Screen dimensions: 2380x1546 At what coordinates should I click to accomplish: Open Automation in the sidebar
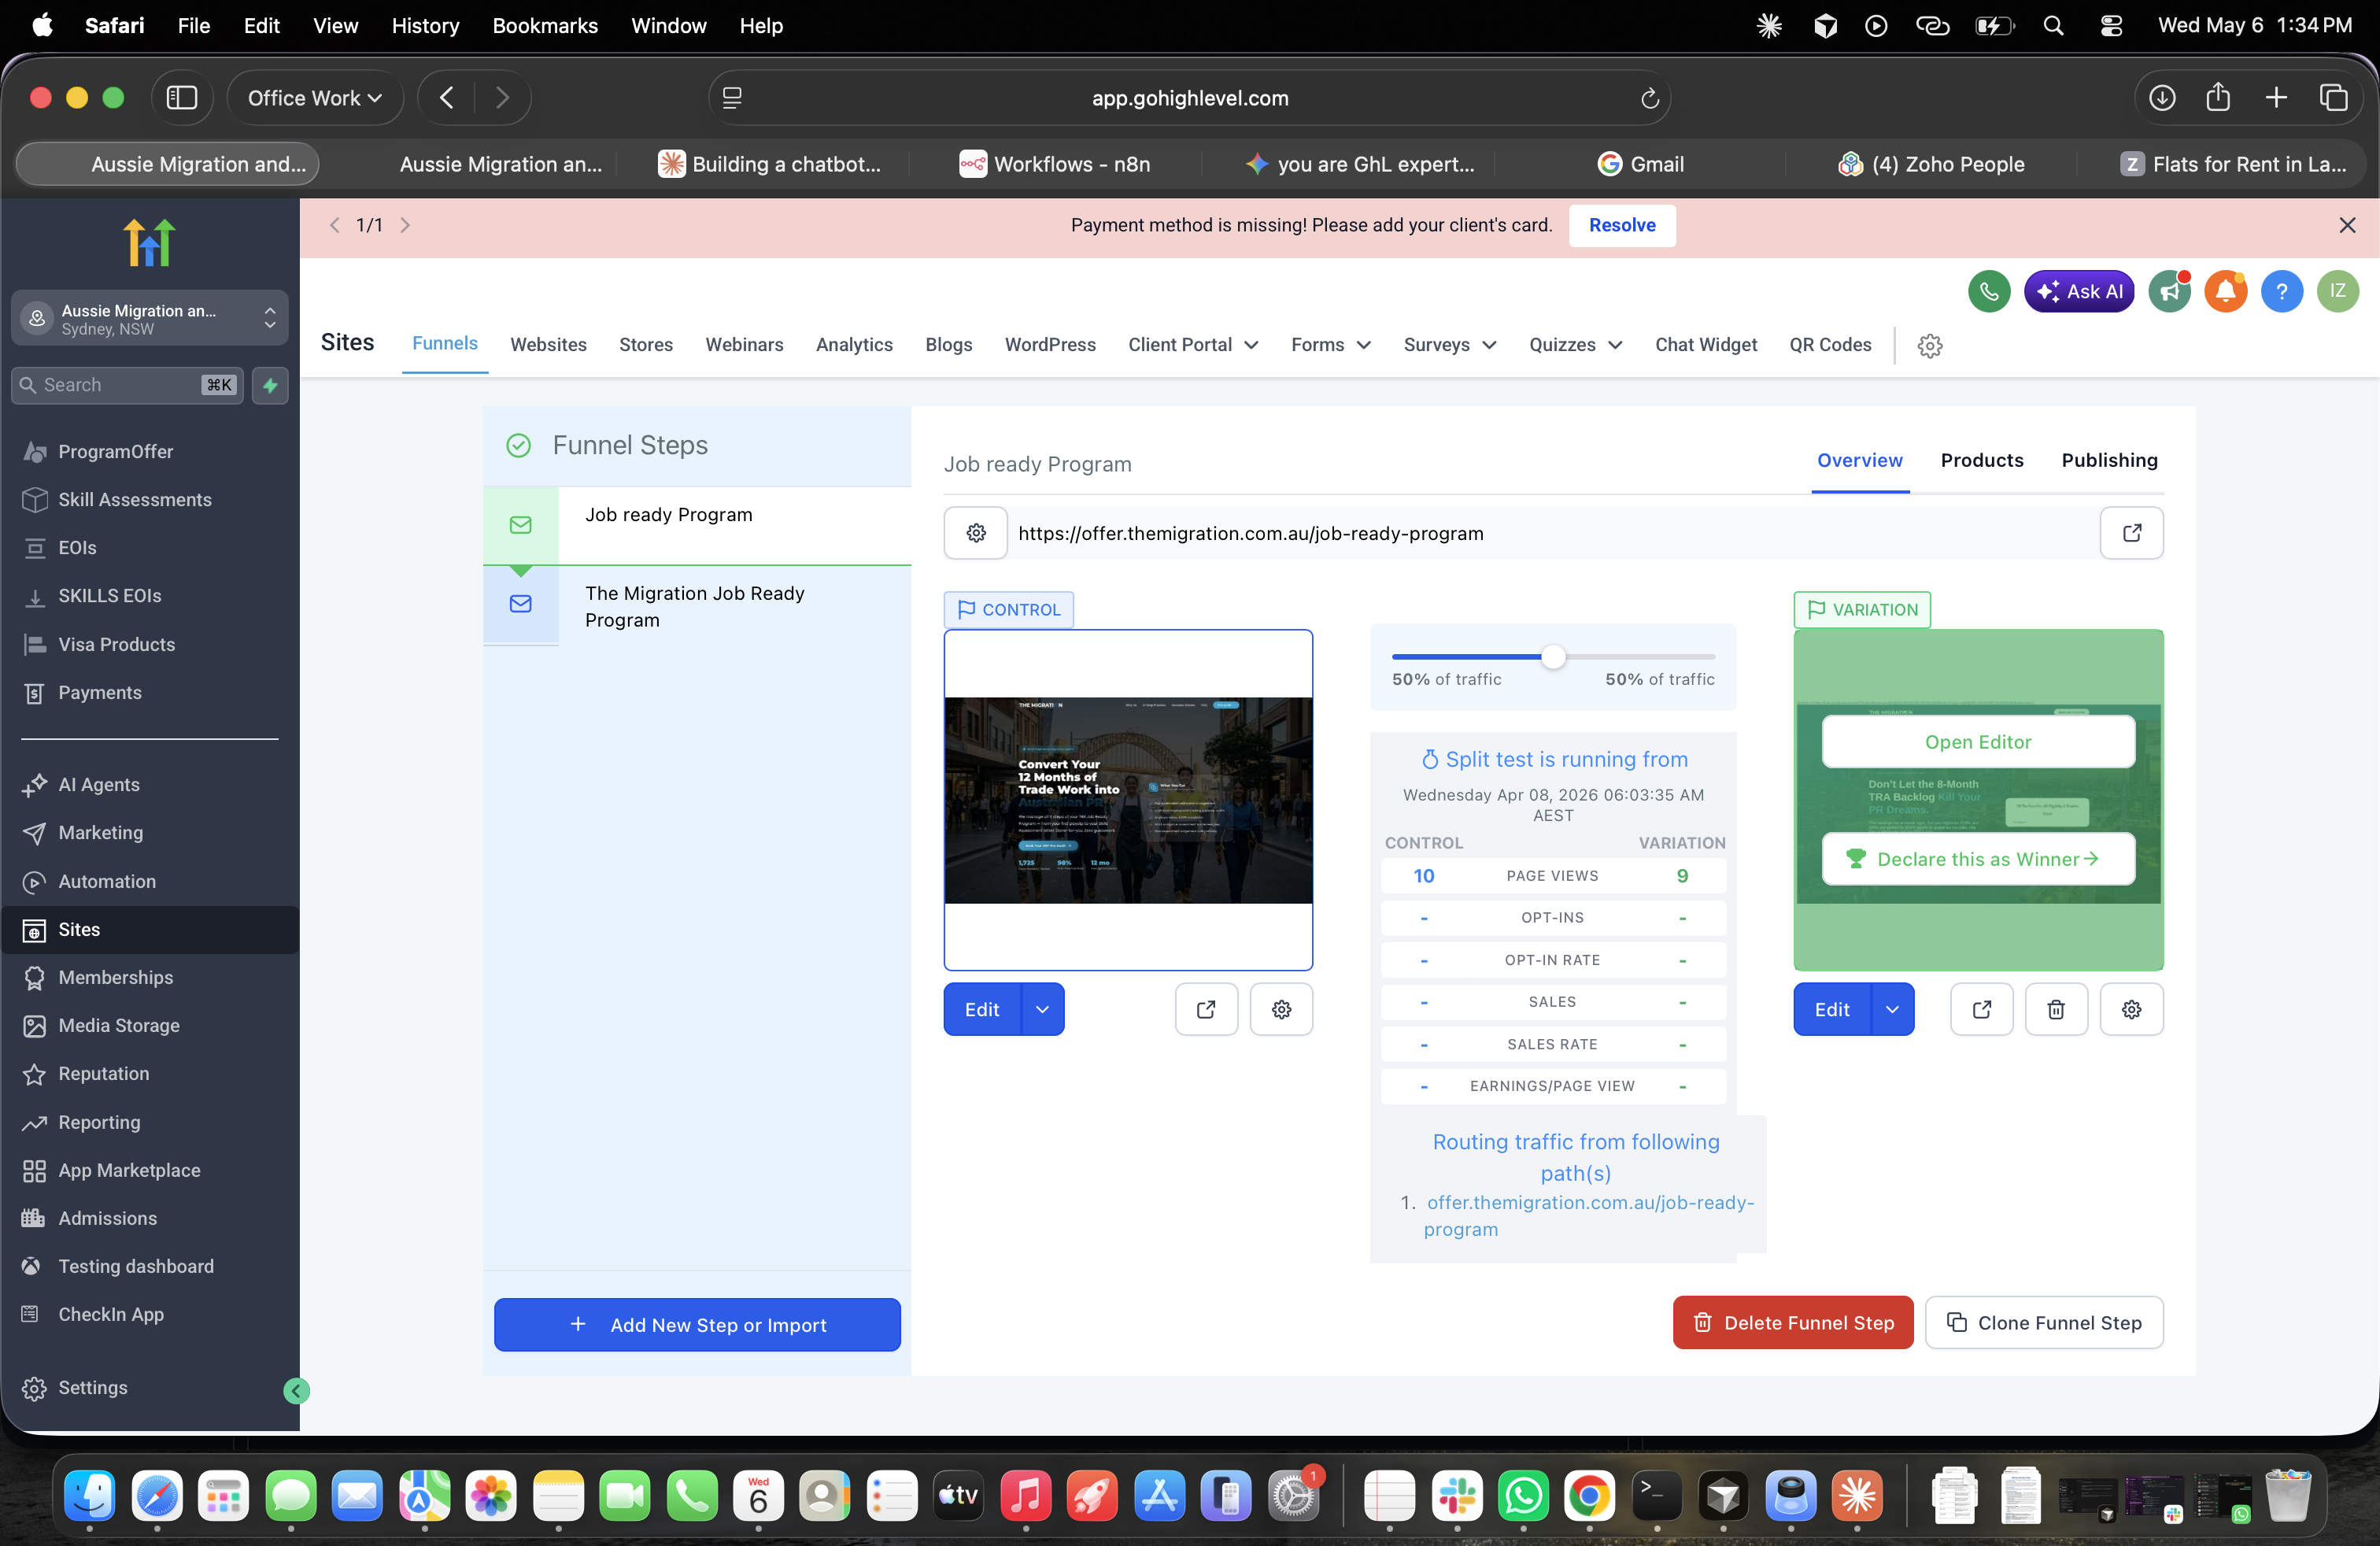(x=107, y=881)
